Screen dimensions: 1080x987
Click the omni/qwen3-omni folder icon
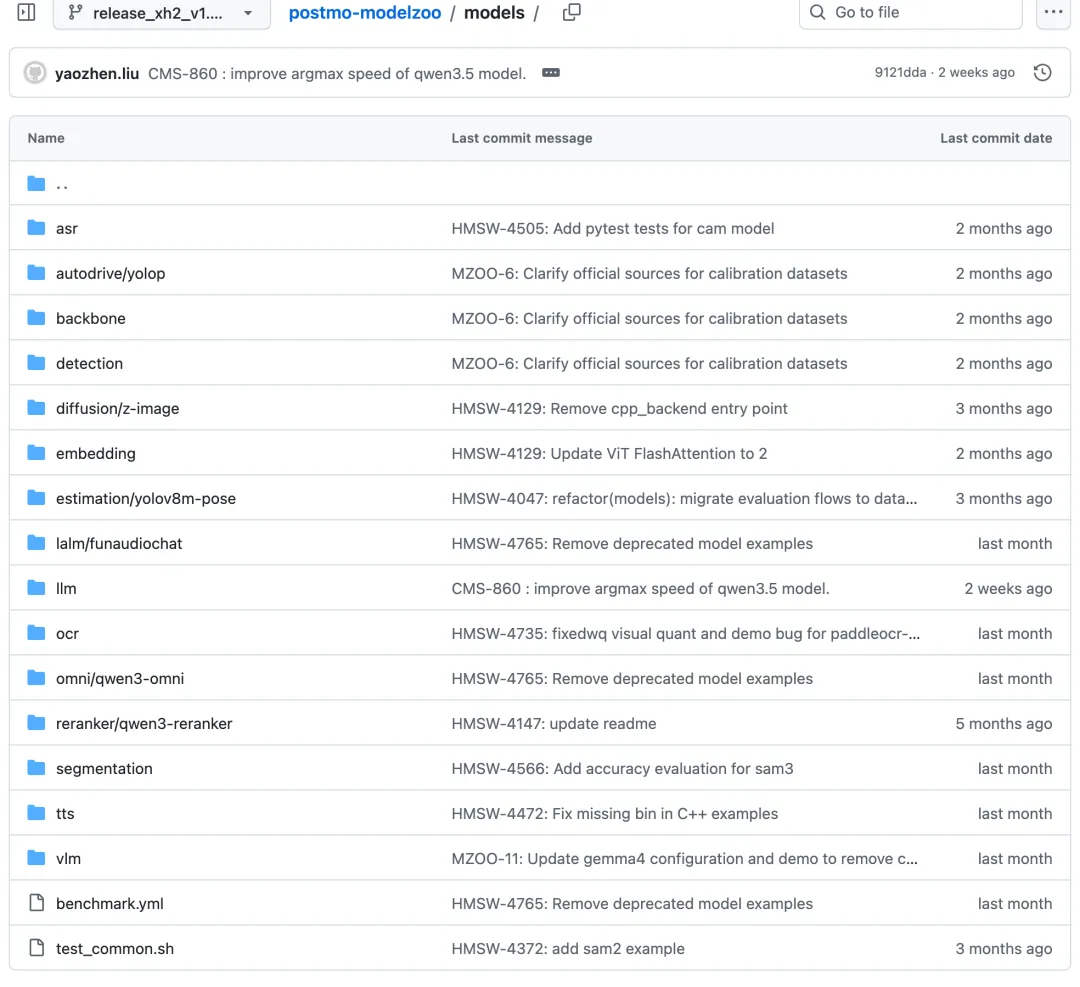coord(36,678)
